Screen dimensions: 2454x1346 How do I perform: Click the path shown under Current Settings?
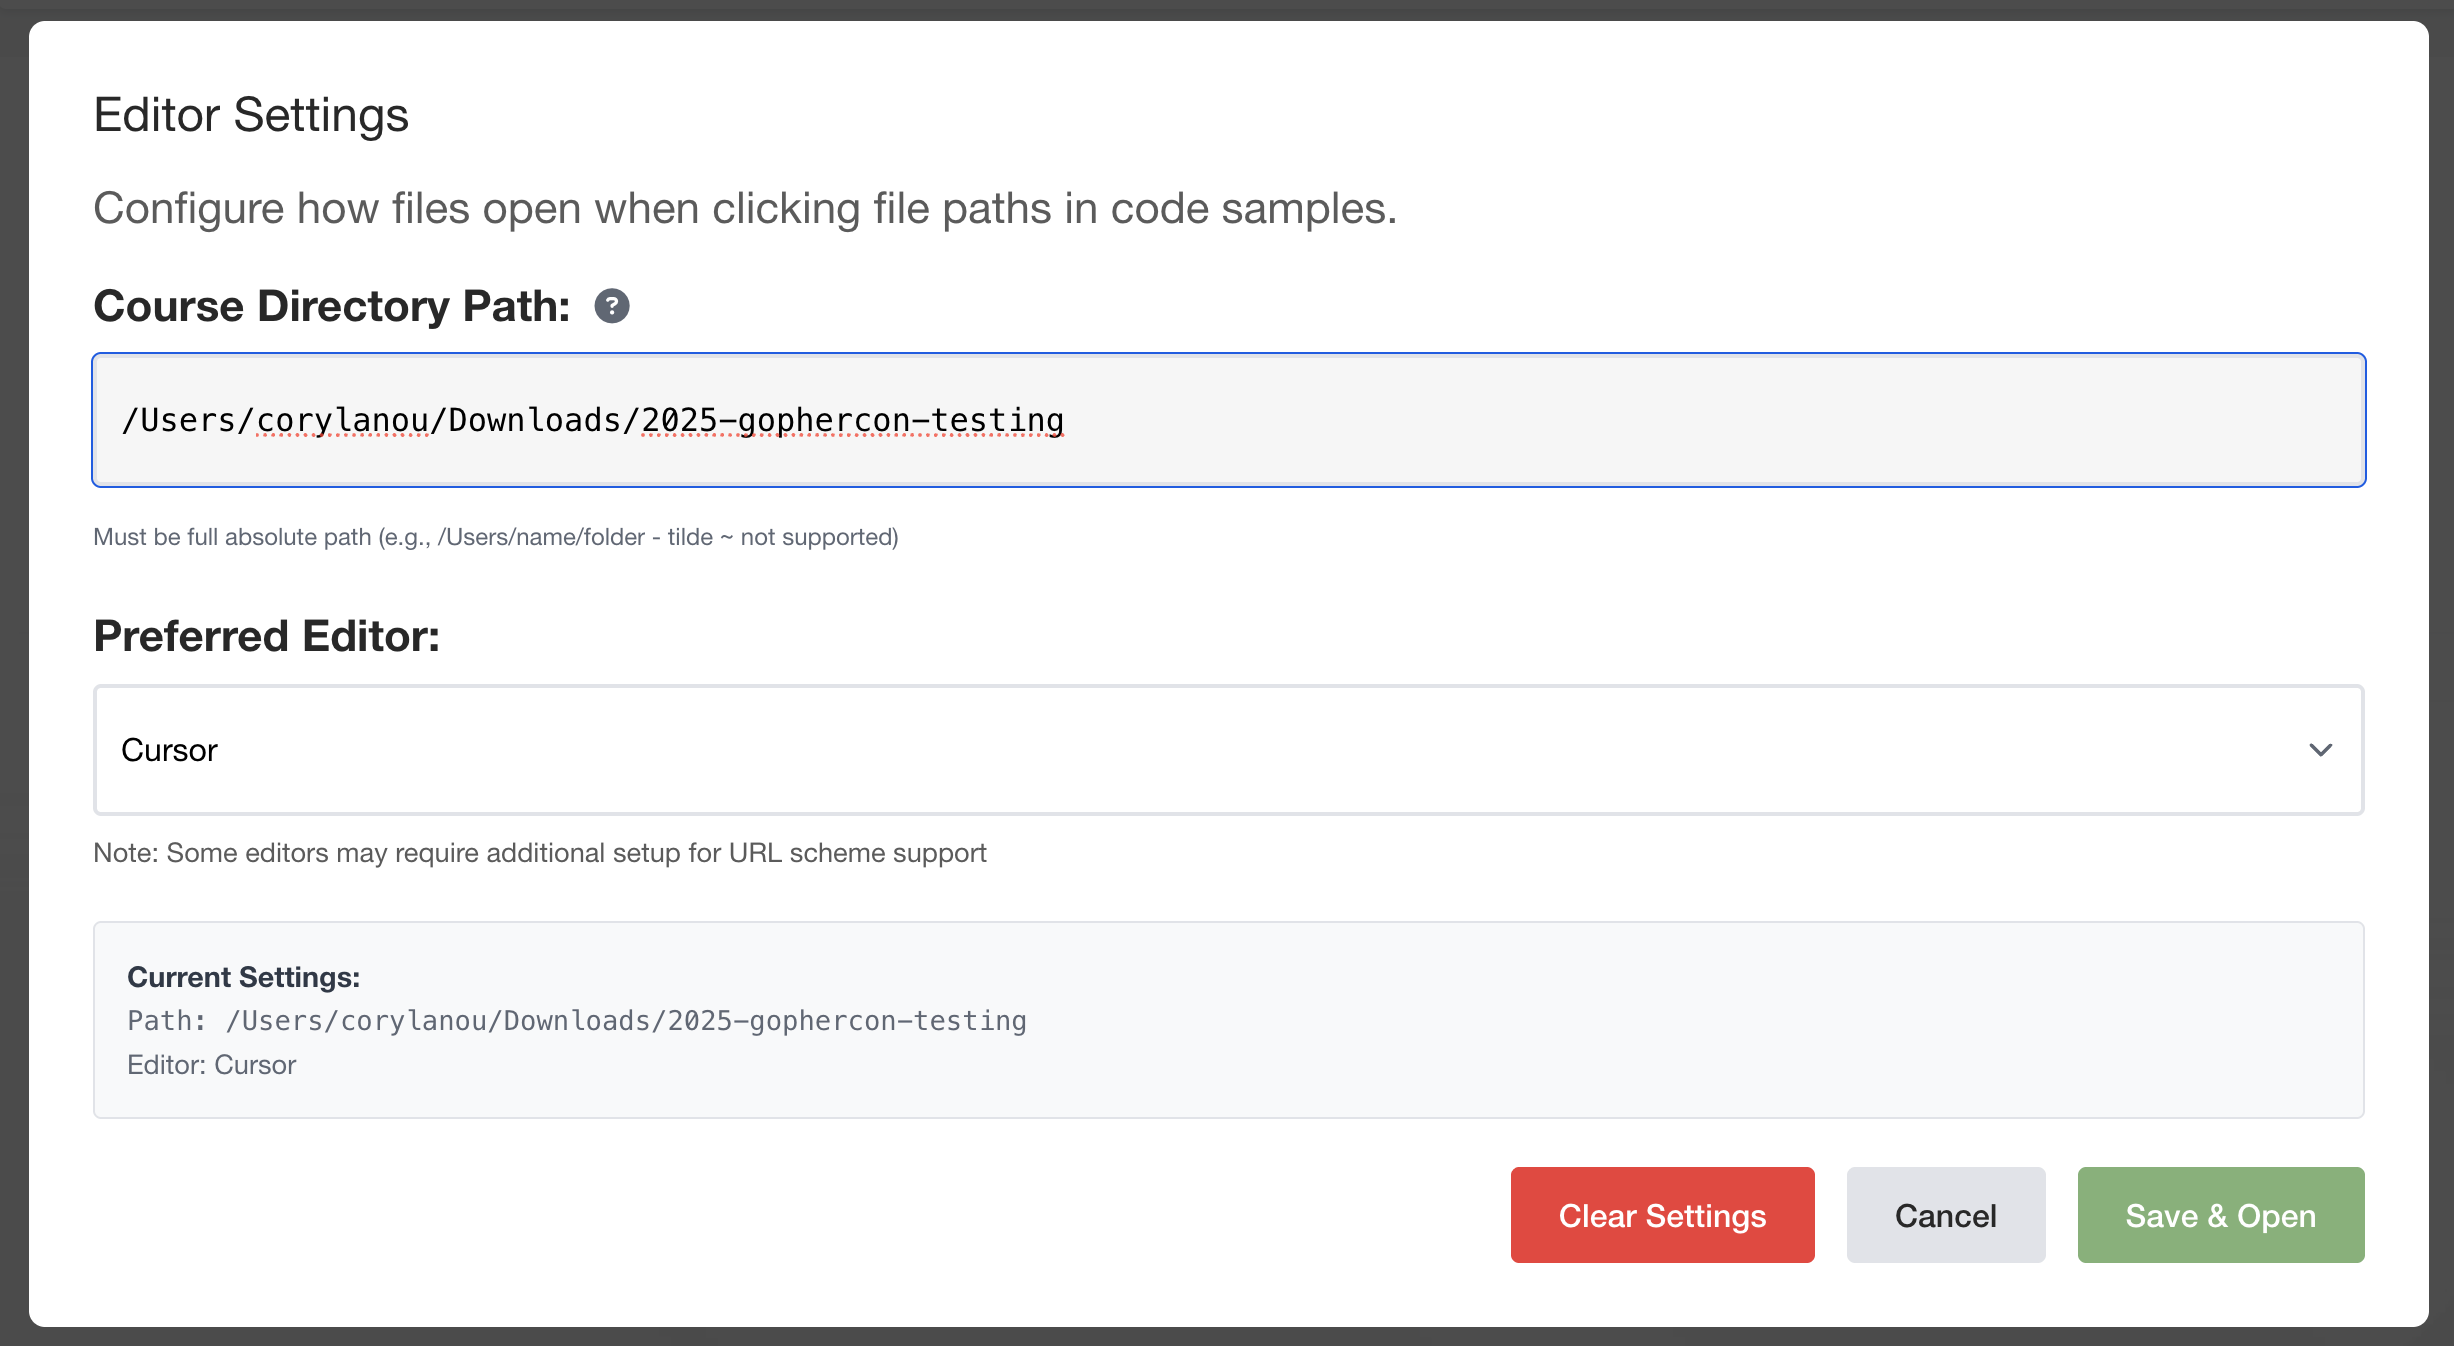(576, 1021)
